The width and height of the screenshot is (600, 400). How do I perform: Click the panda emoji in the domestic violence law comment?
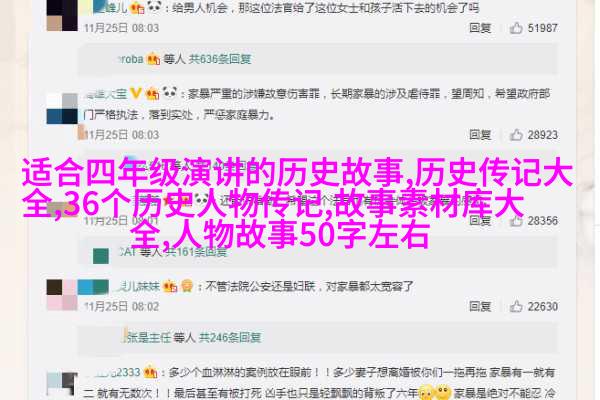[170, 92]
